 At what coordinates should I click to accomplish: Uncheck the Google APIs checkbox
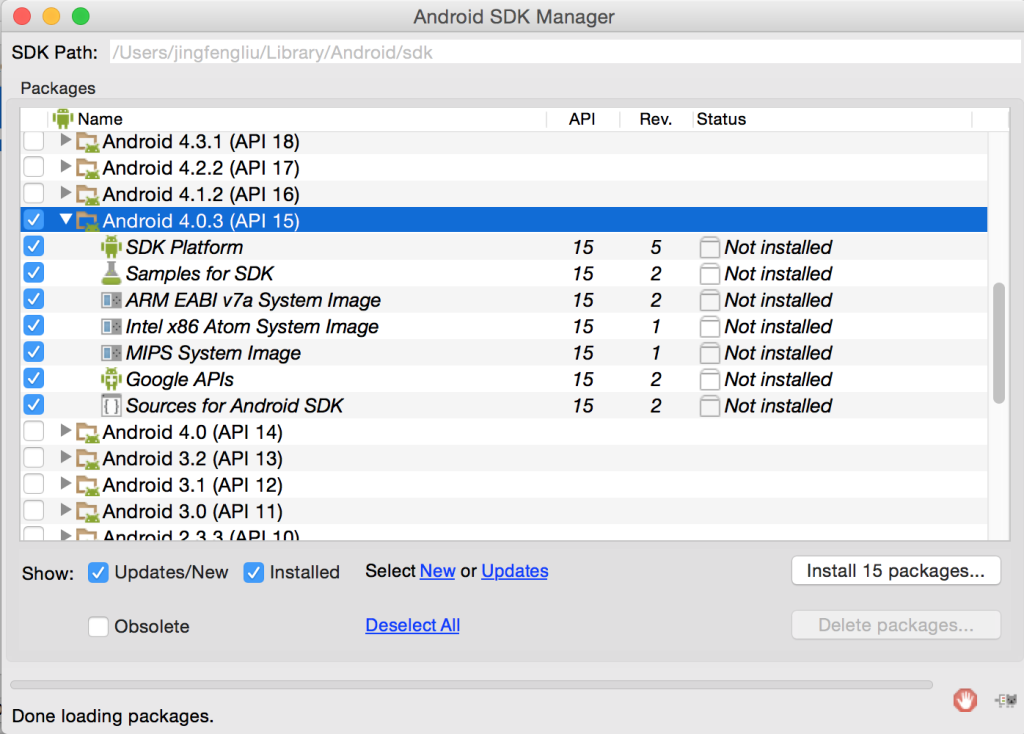tap(33, 379)
